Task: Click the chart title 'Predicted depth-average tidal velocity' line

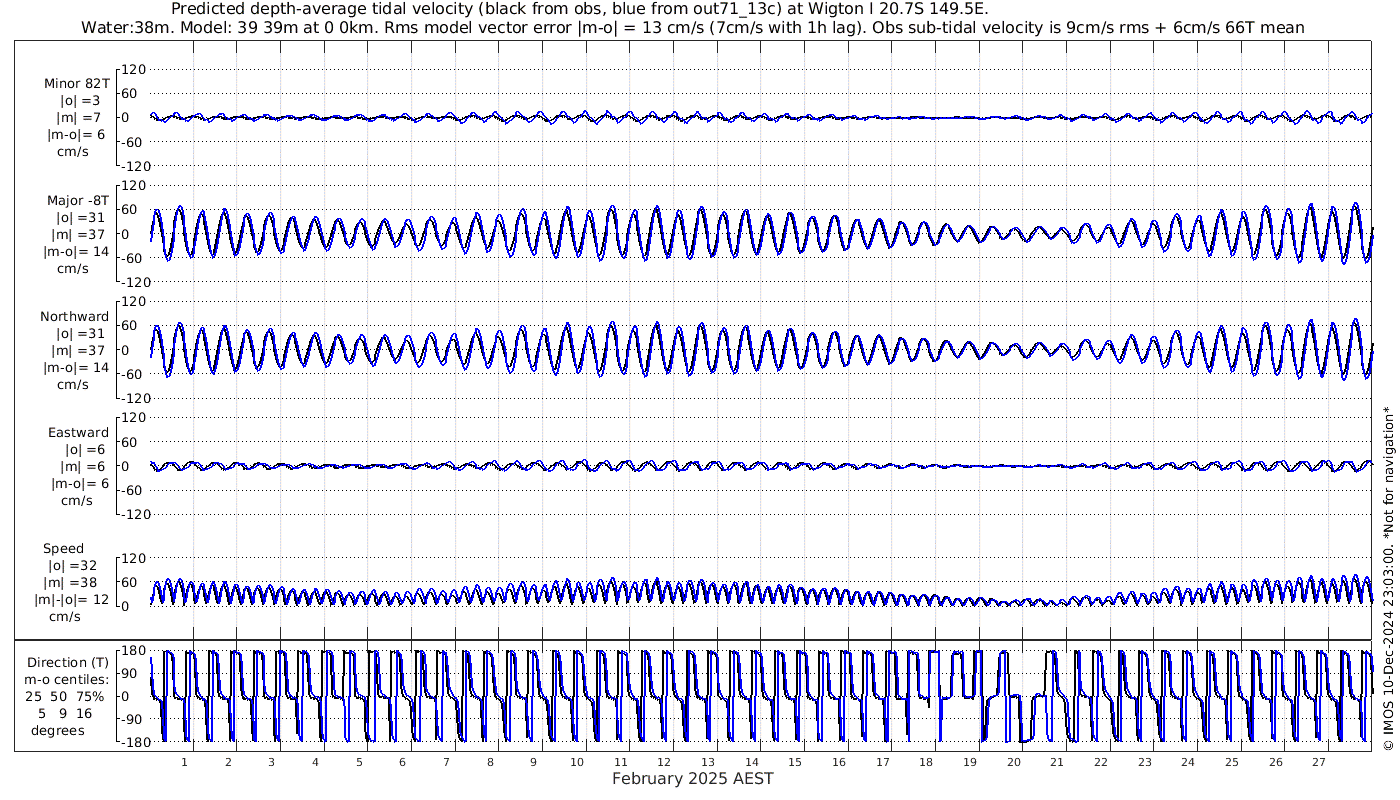Action: pos(580,9)
